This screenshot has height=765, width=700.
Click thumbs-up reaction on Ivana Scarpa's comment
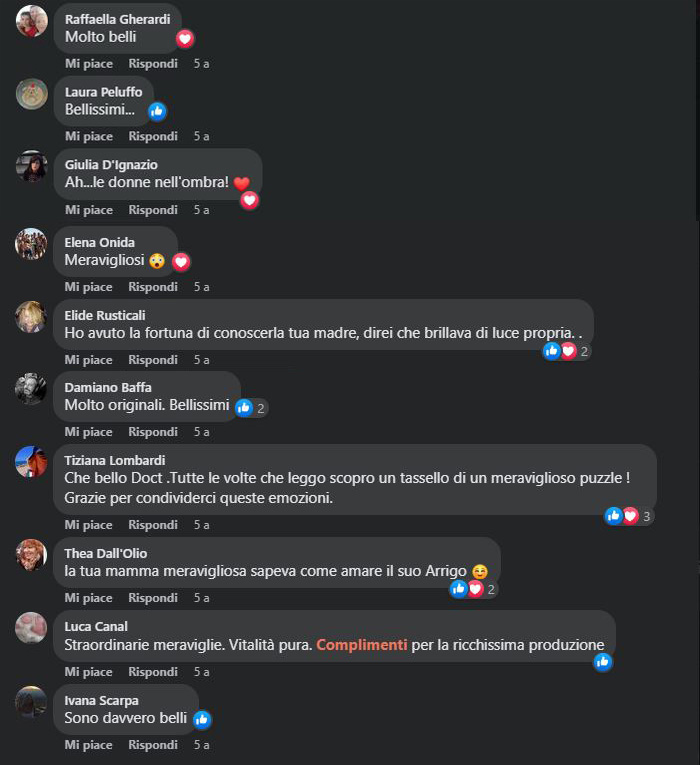202,719
